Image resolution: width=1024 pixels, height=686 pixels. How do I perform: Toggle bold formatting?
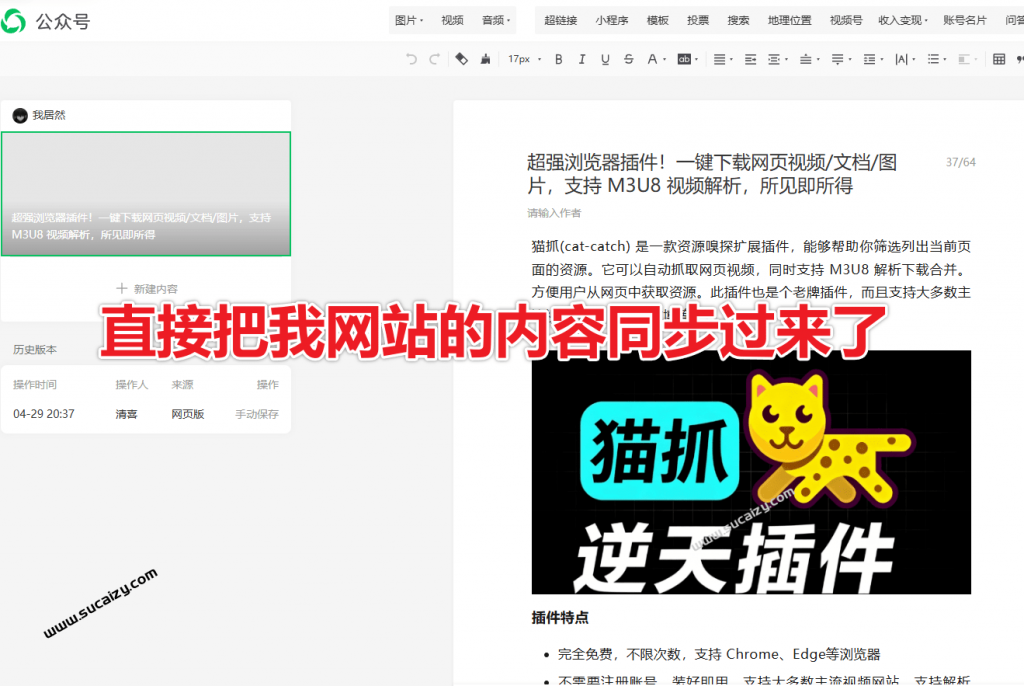[558, 59]
